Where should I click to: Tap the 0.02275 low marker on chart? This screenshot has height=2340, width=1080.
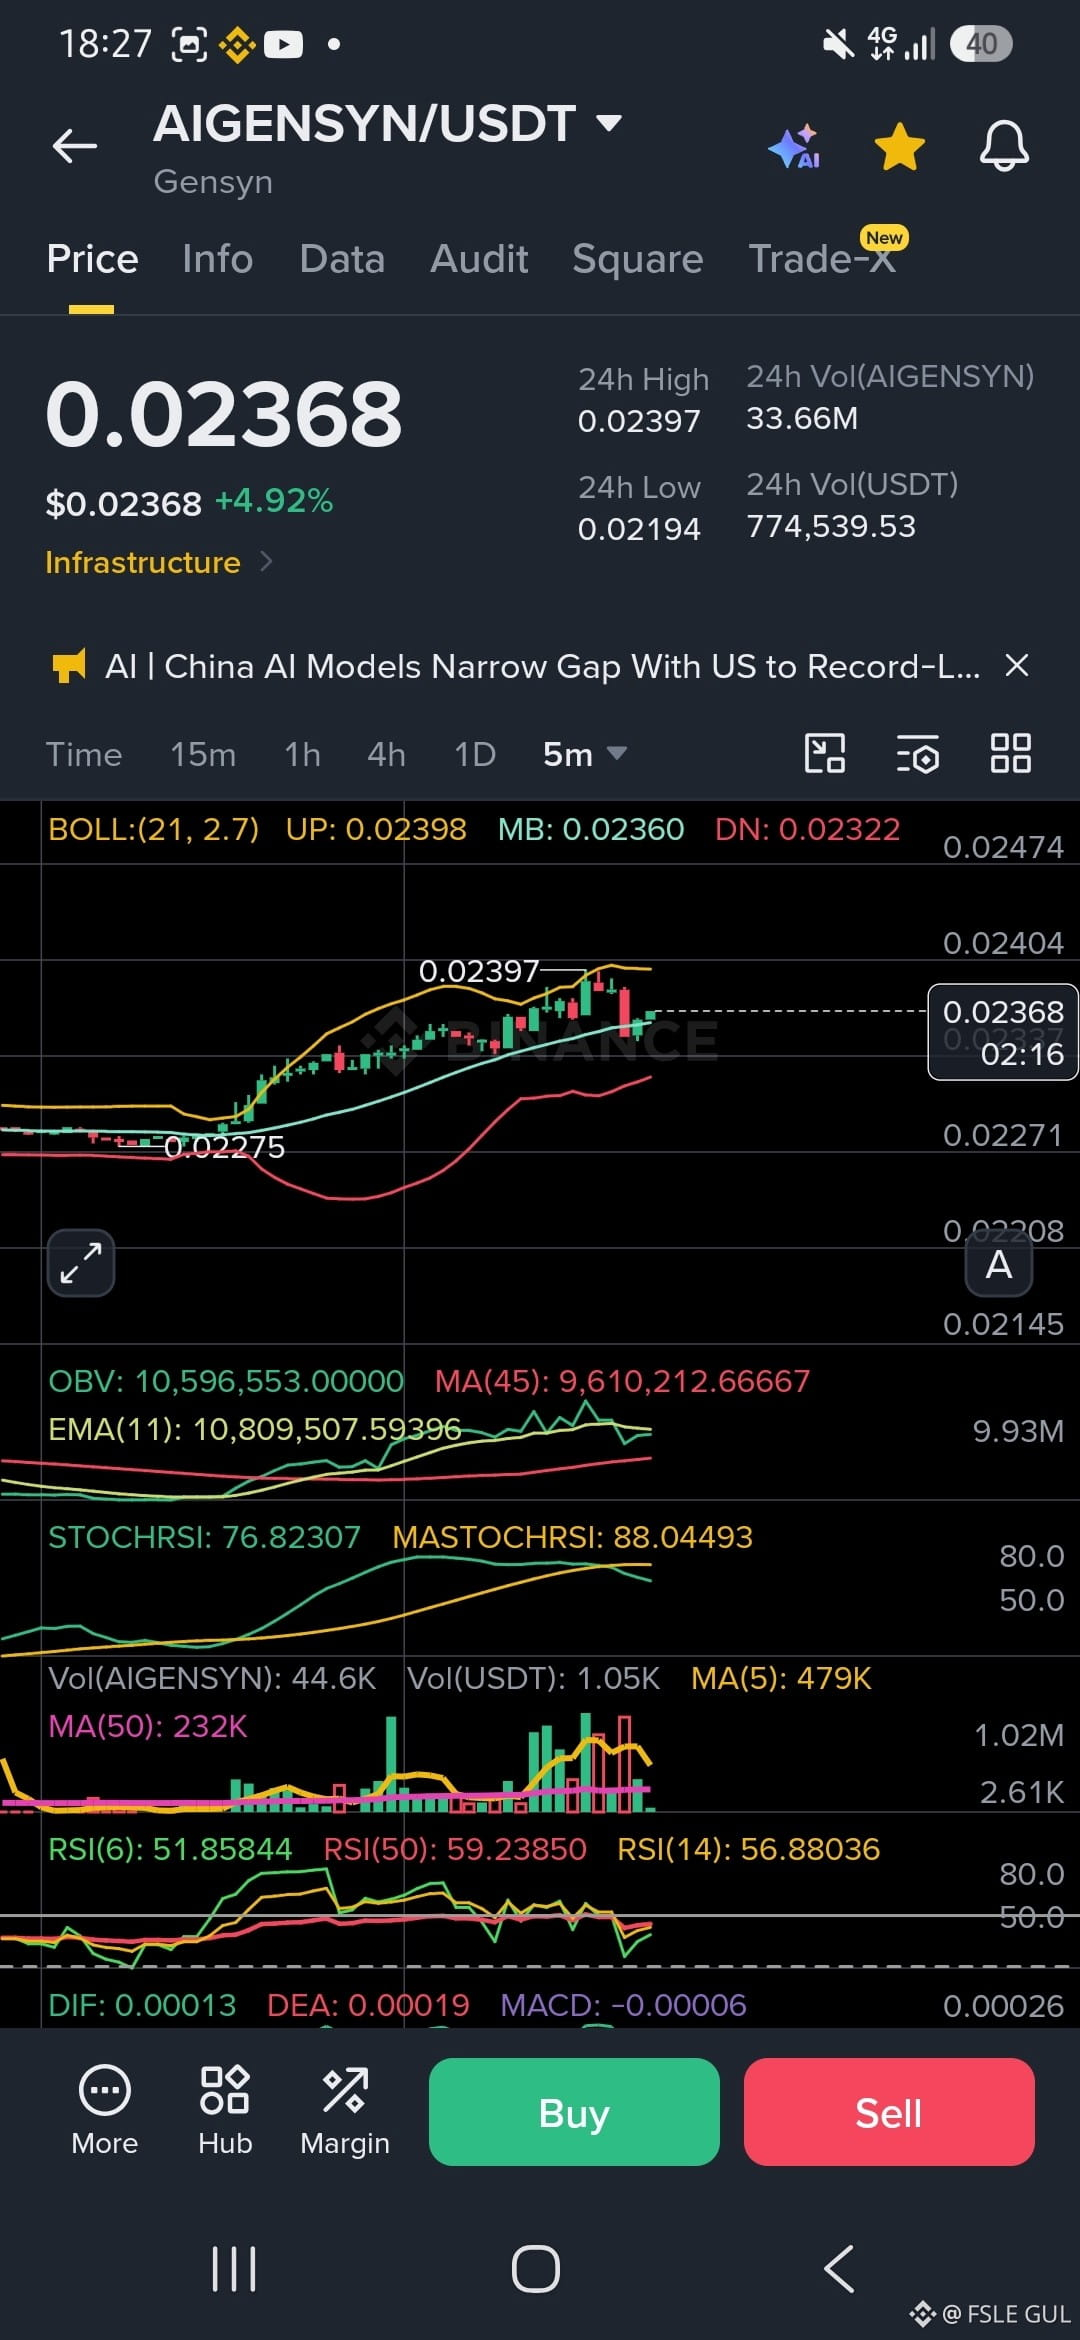224,1147
